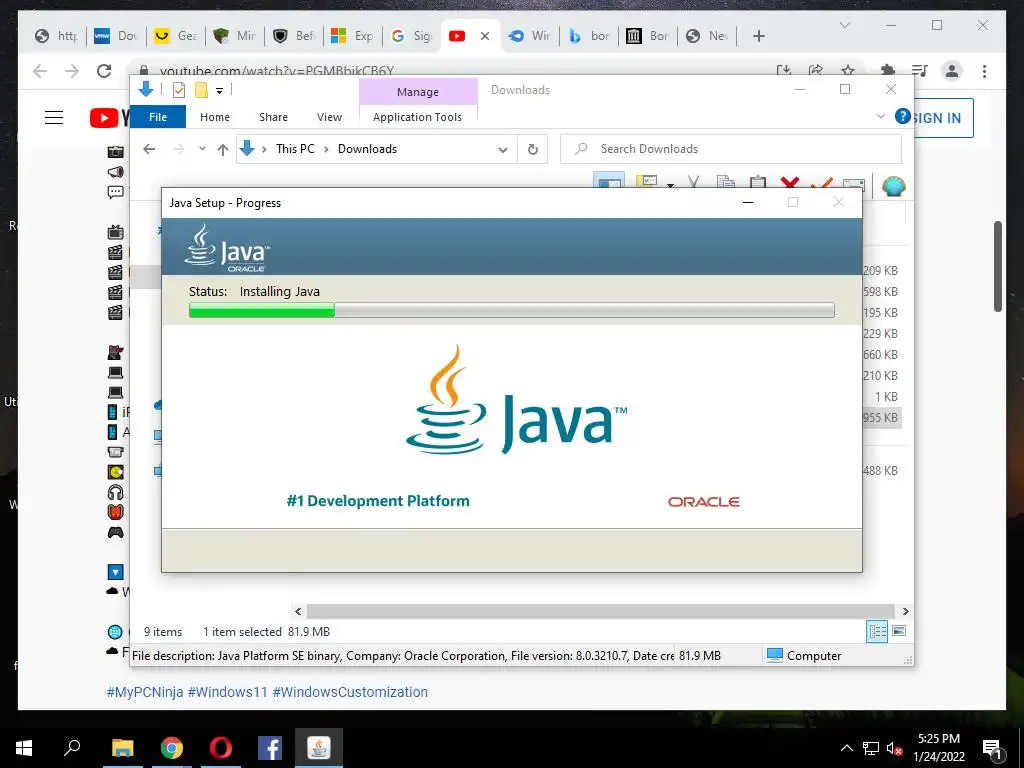This screenshot has height=768, width=1024.
Task: Open the #WindowsCustomization hashtag link
Action: click(x=350, y=692)
